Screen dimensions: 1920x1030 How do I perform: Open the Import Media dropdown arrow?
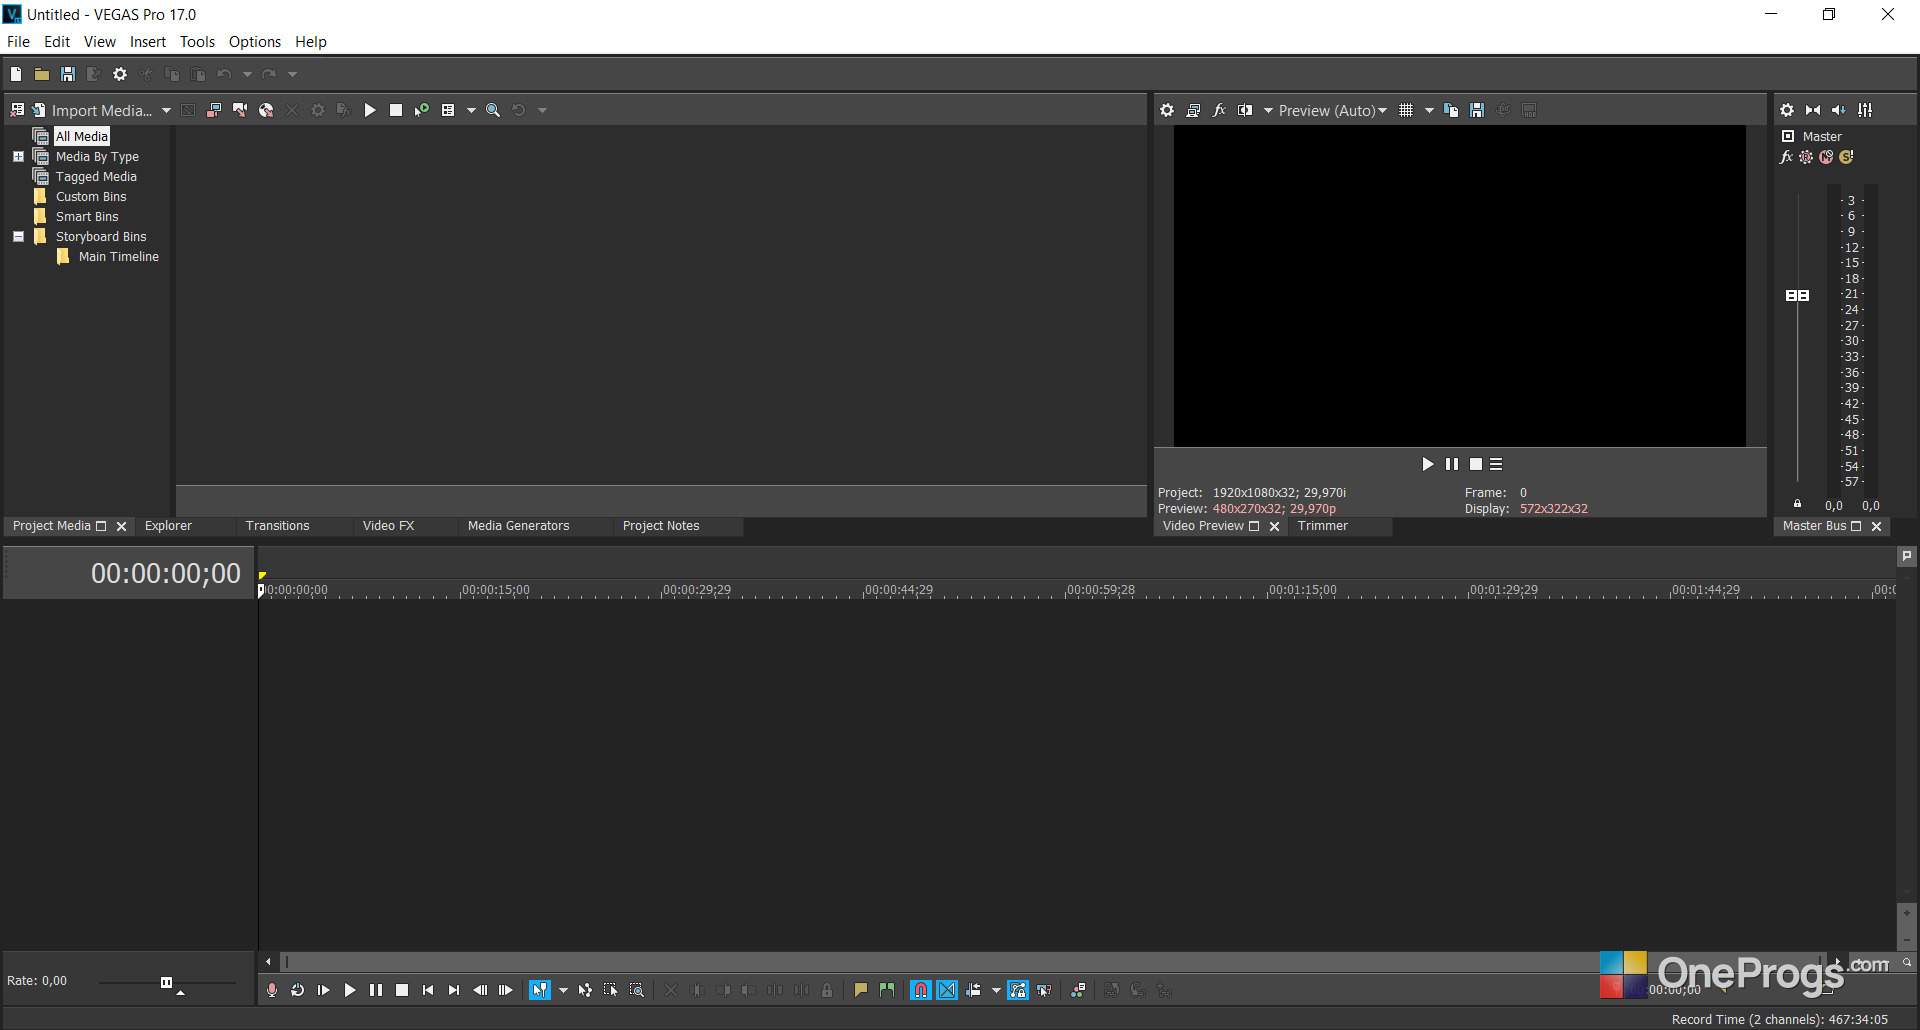166,110
